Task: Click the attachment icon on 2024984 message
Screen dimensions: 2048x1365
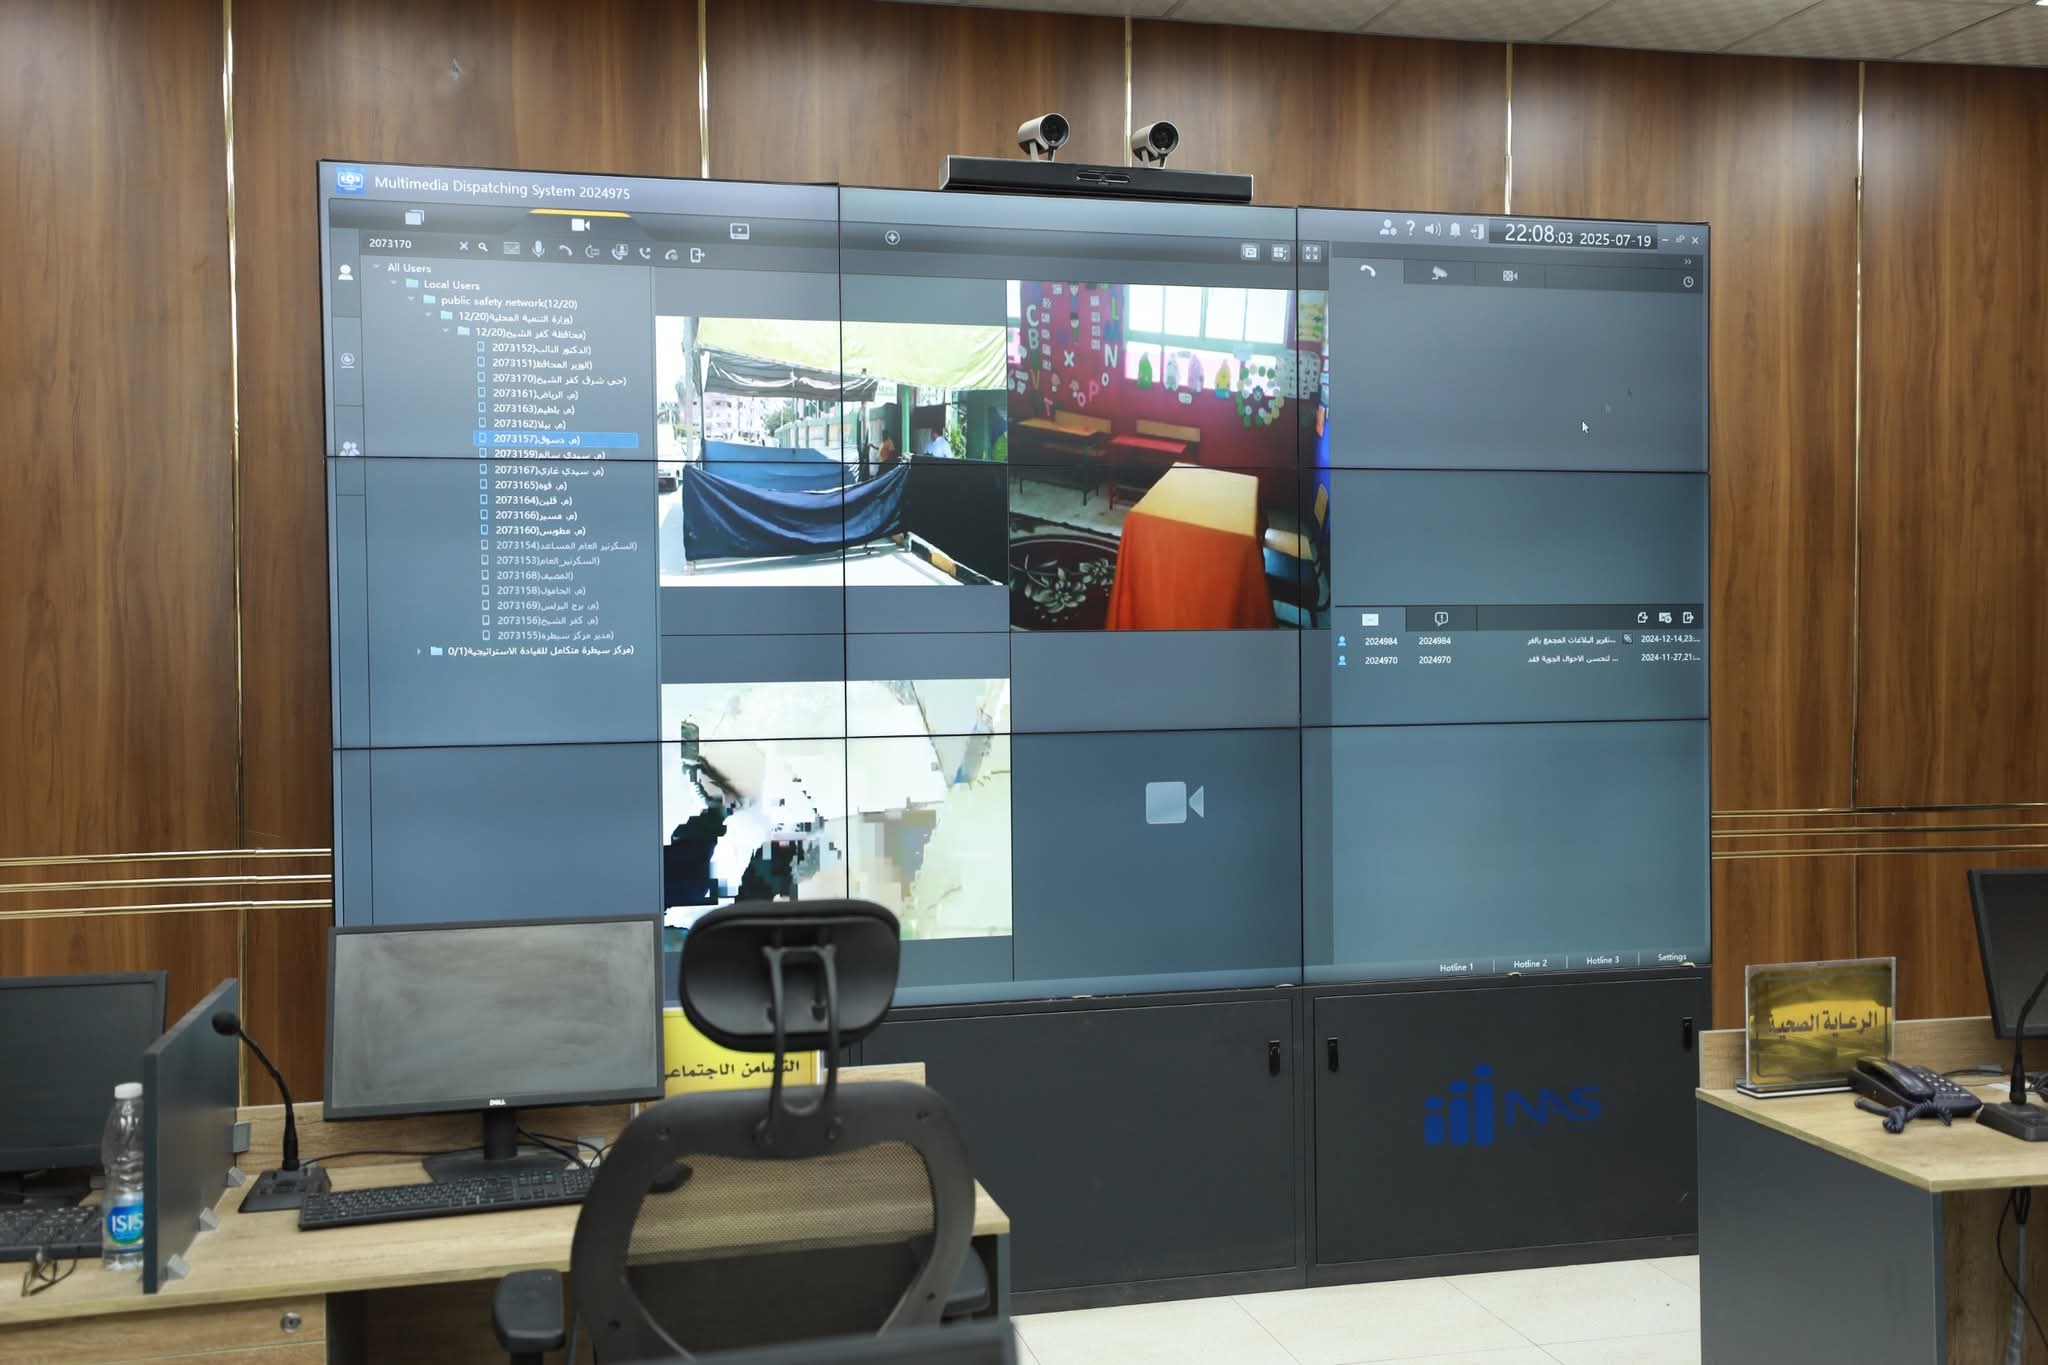Action: tap(1628, 638)
